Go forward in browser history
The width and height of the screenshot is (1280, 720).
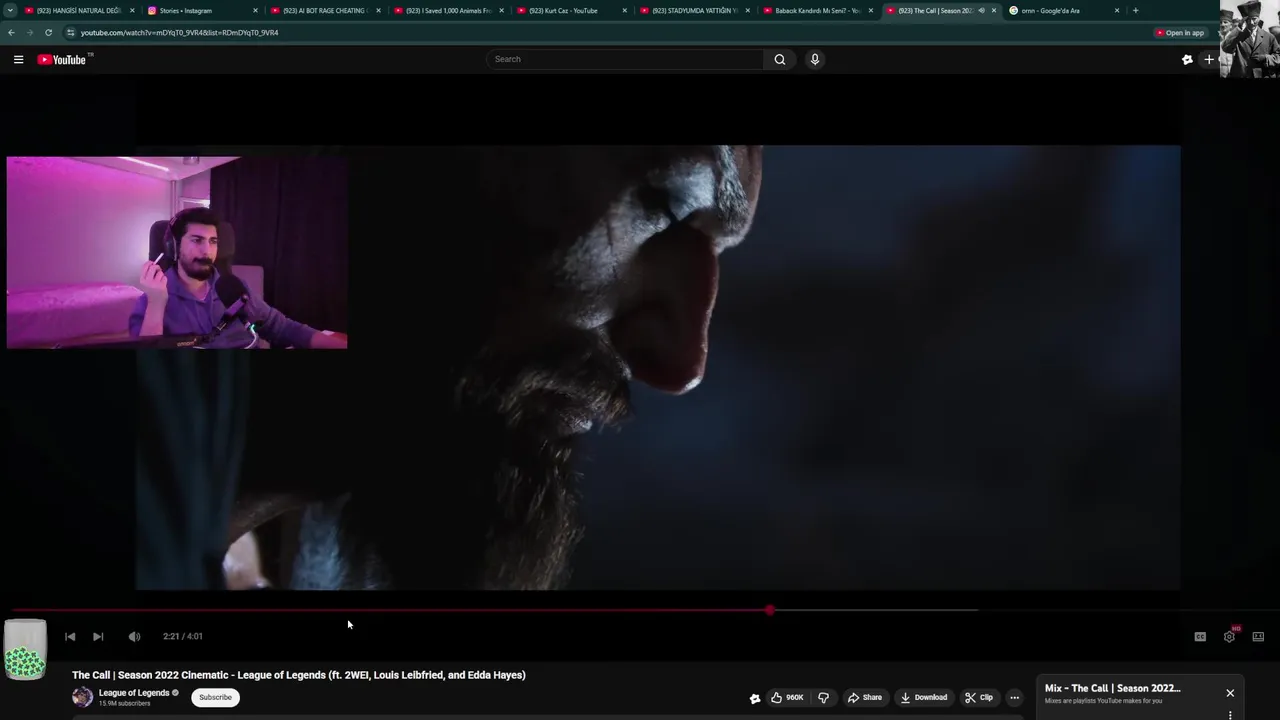point(29,33)
